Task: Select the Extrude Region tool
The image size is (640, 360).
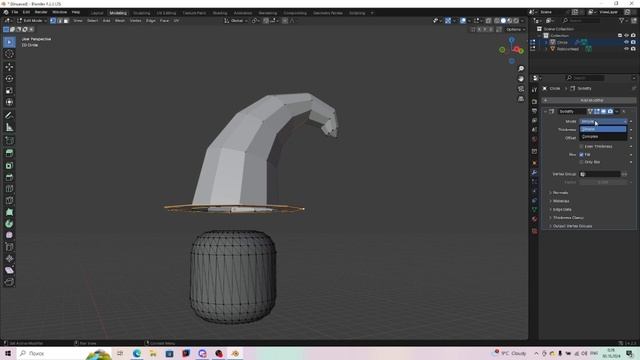Action: (x=9, y=153)
